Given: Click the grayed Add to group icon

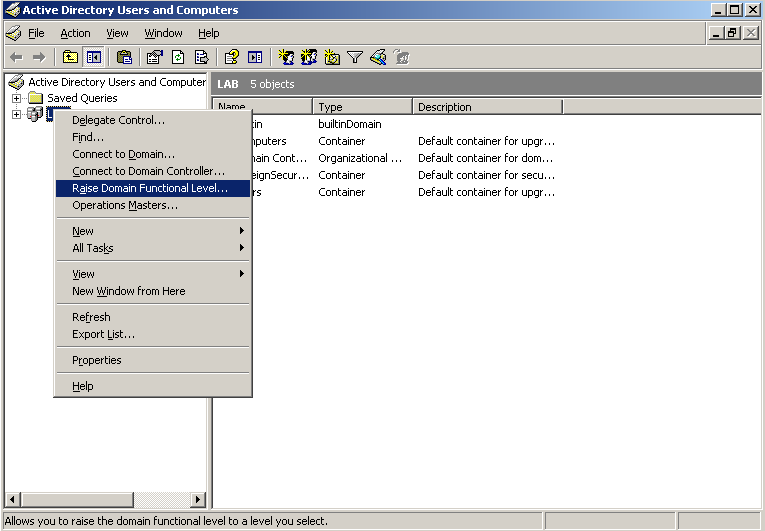Looking at the screenshot, I should (401, 58).
